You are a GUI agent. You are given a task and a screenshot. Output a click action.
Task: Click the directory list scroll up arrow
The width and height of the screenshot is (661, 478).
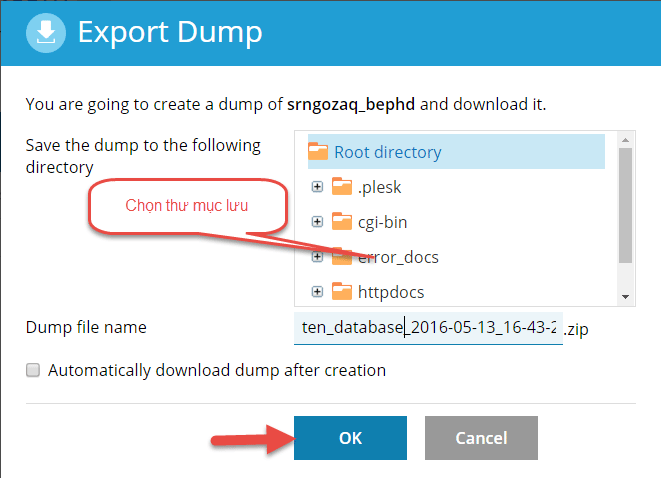tap(625, 139)
